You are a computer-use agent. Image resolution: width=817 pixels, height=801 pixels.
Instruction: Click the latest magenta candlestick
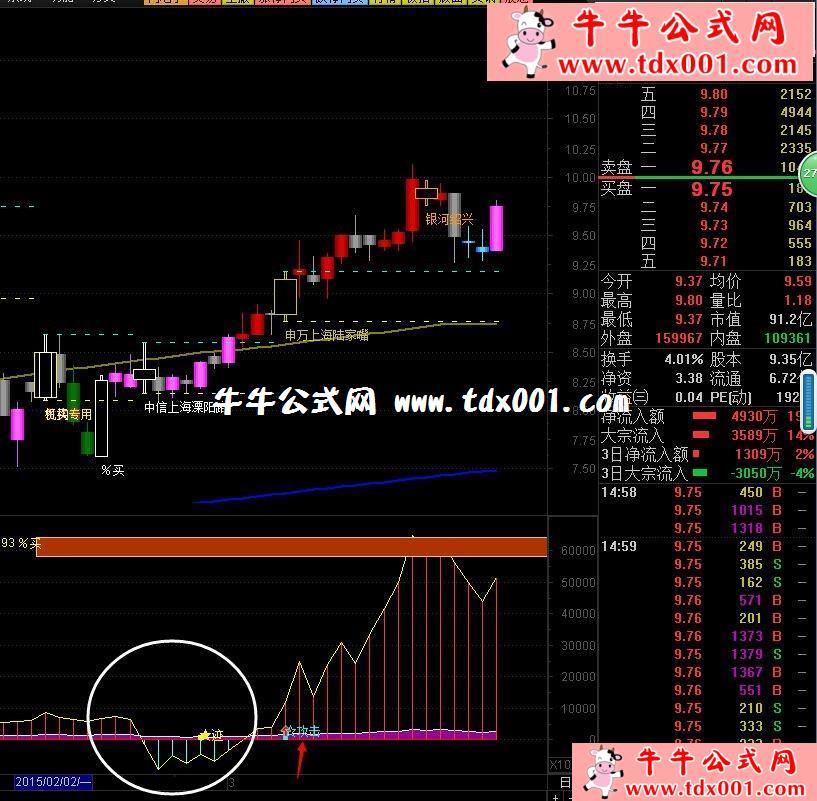(x=496, y=228)
